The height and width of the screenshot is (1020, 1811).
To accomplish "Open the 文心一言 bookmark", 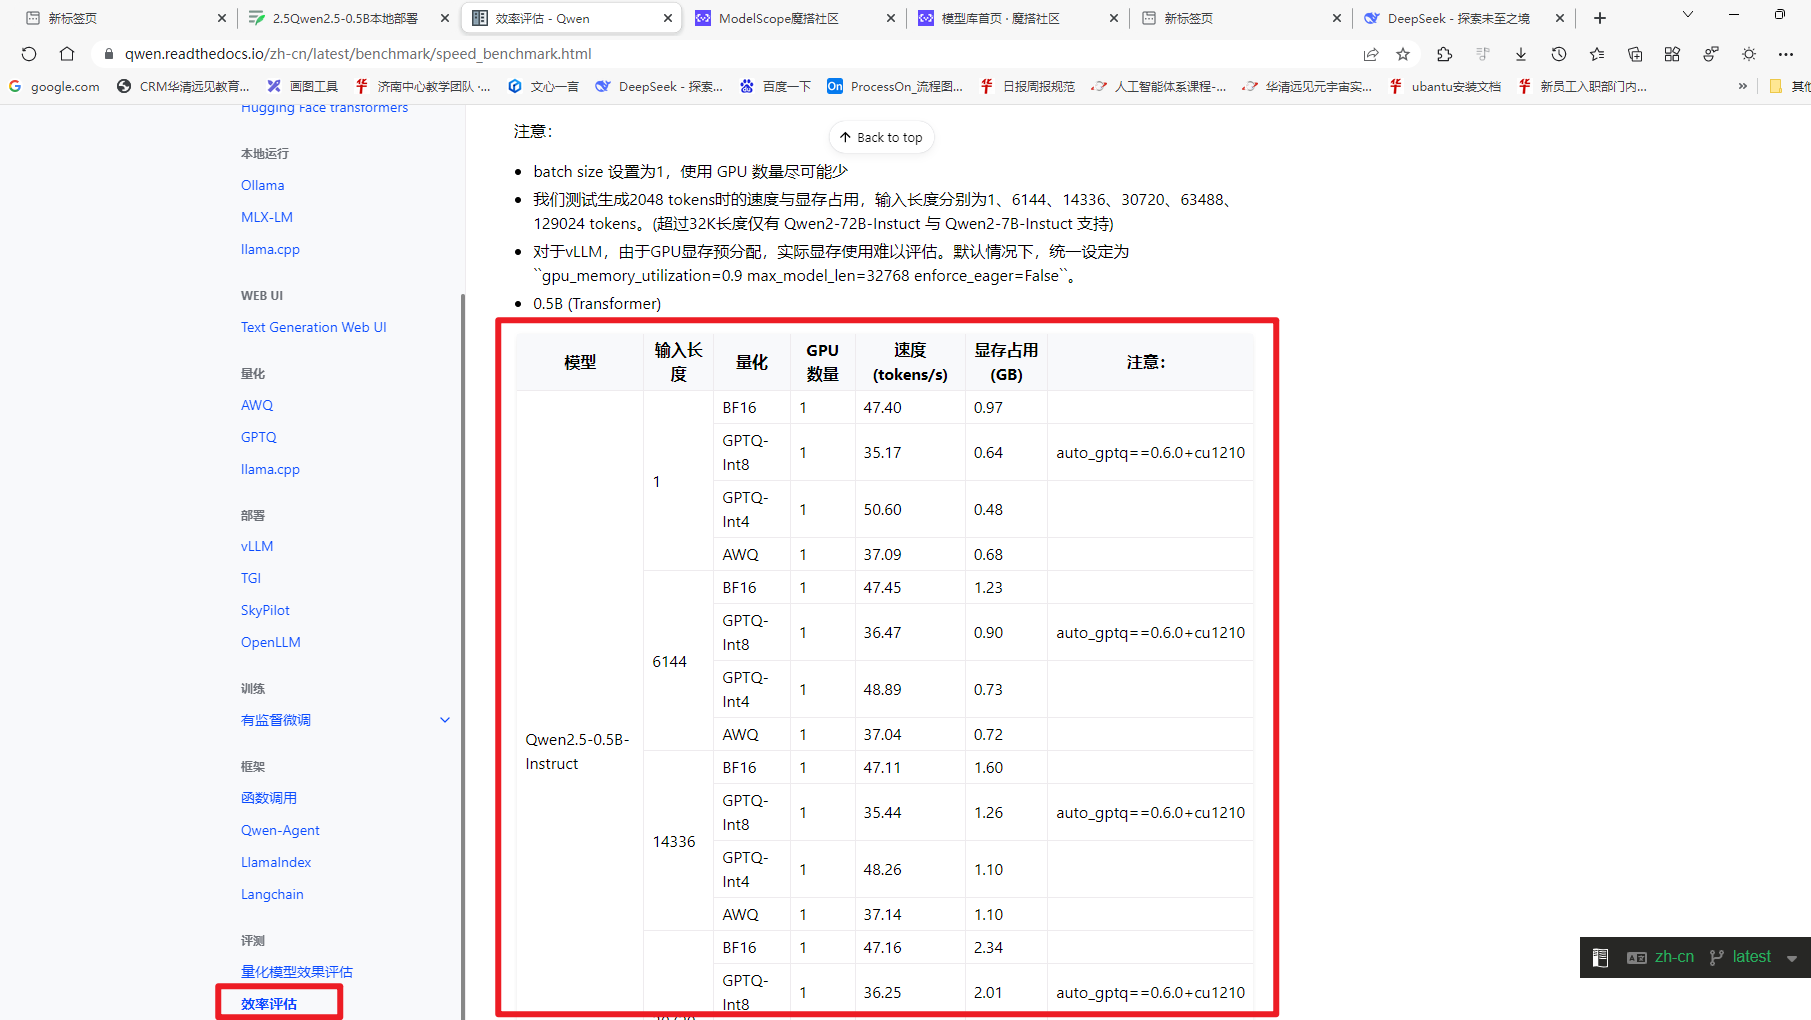I will pyautogui.click(x=543, y=86).
